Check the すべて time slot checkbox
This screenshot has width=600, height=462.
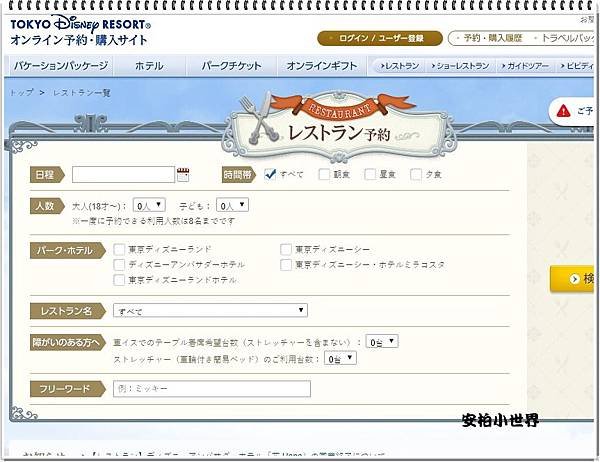270,174
